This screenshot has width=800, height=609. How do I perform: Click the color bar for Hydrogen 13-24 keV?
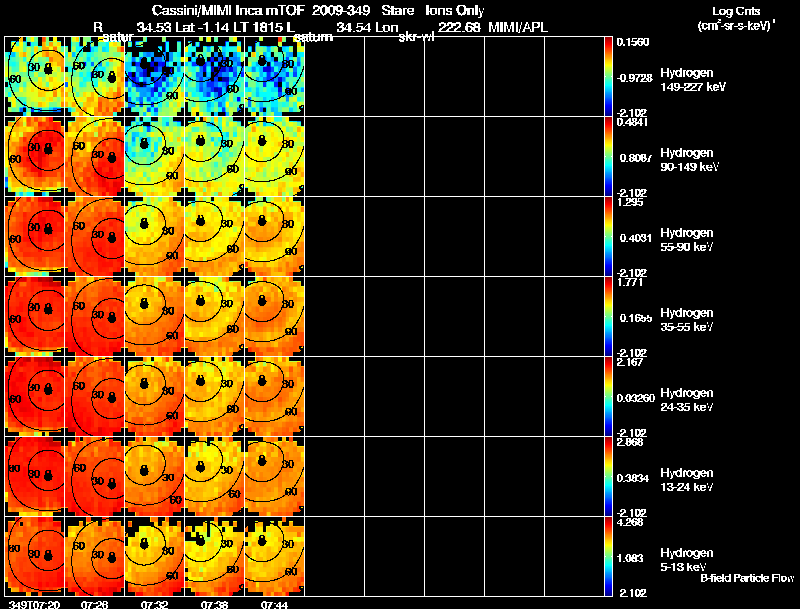point(608,477)
